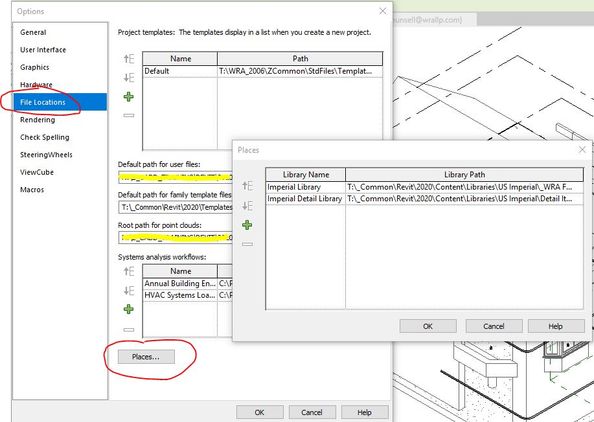Viewport: 594px width, 422px height.
Task: Click Library Name column header
Action: coord(305,175)
